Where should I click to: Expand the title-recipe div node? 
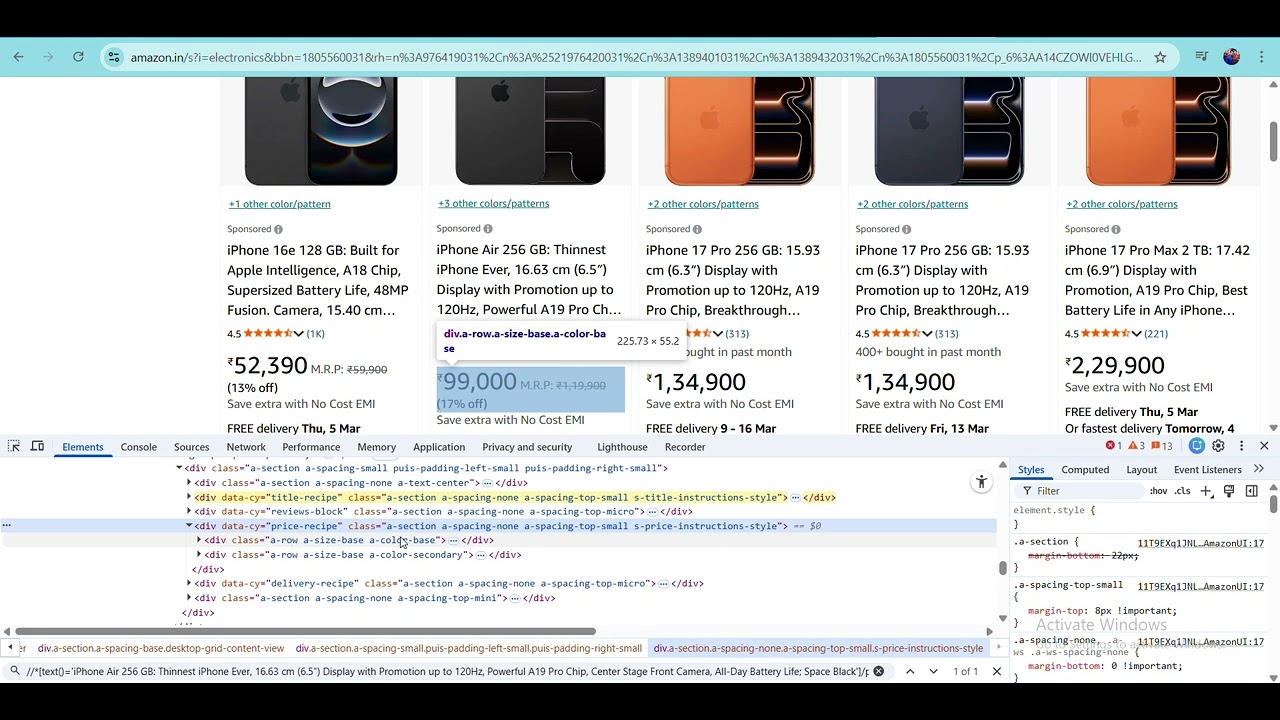[189, 497]
